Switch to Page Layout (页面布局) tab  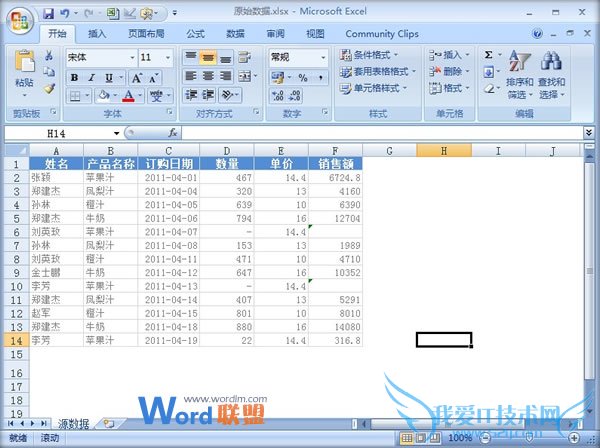[x=146, y=34]
